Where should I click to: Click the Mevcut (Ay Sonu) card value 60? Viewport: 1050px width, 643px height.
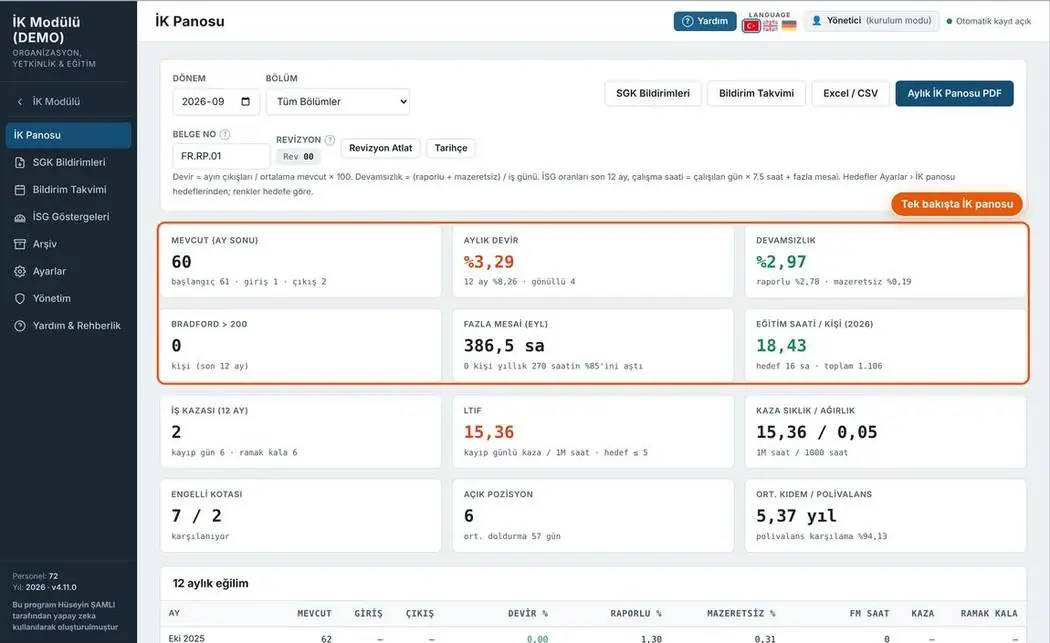181,262
